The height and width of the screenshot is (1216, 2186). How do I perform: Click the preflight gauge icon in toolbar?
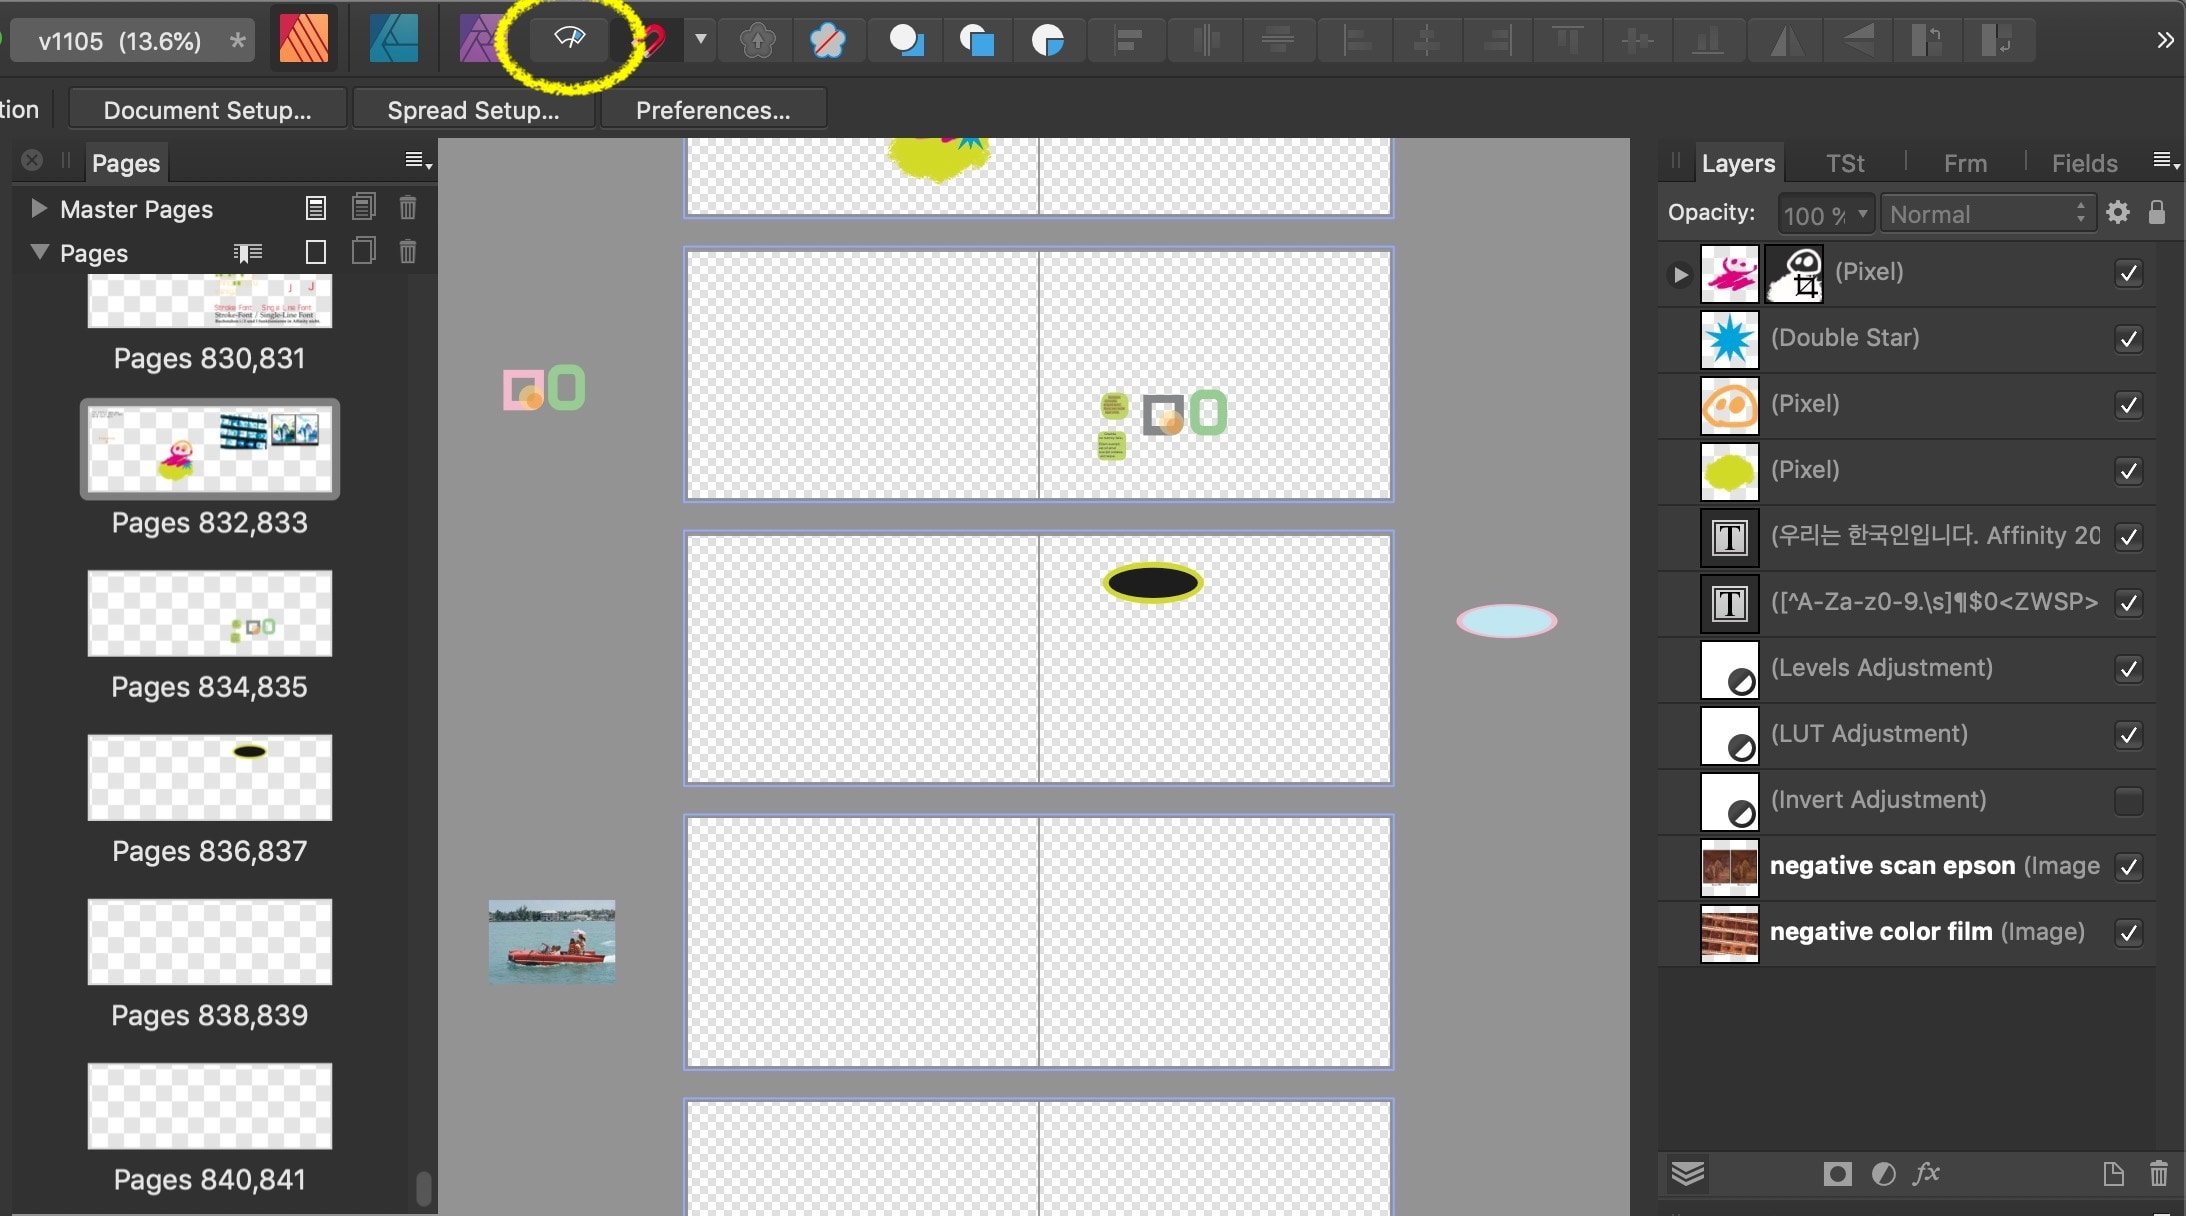[x=570, y=40]
